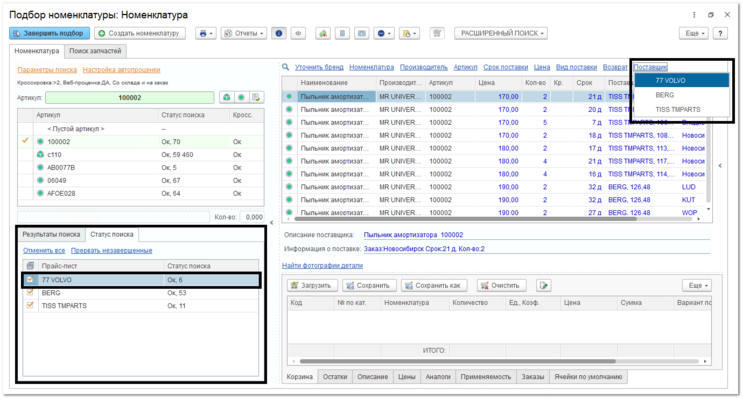Click the Артикул input field with 100002

pyautogui.click(x=130, y=97)
